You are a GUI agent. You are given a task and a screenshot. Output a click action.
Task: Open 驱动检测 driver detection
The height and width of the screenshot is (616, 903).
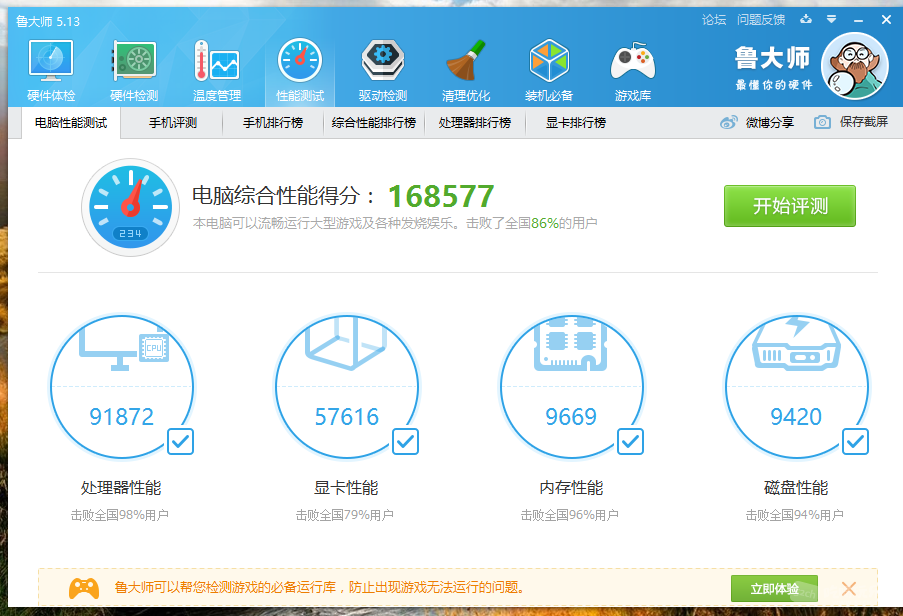[382, 71]
